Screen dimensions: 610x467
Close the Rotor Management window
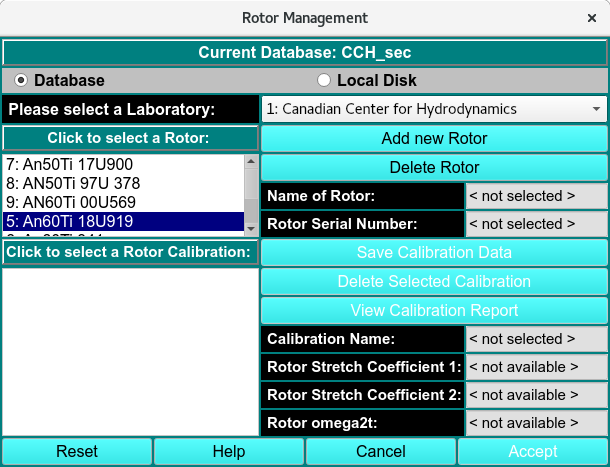click(x=592, y=18)
